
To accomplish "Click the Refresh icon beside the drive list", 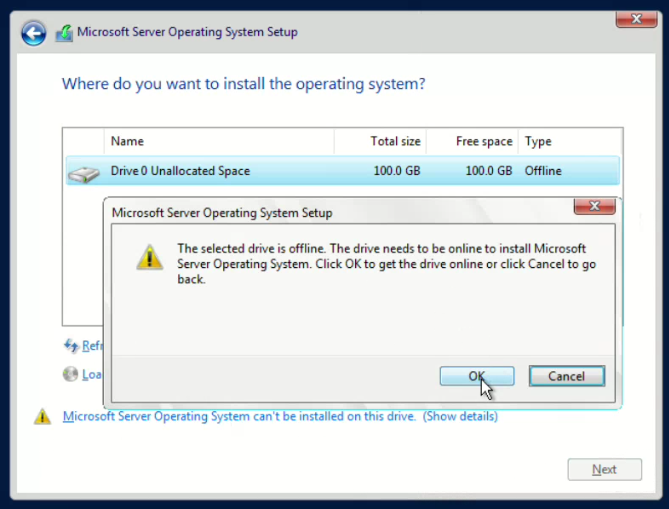I will (x=71, y=345).
